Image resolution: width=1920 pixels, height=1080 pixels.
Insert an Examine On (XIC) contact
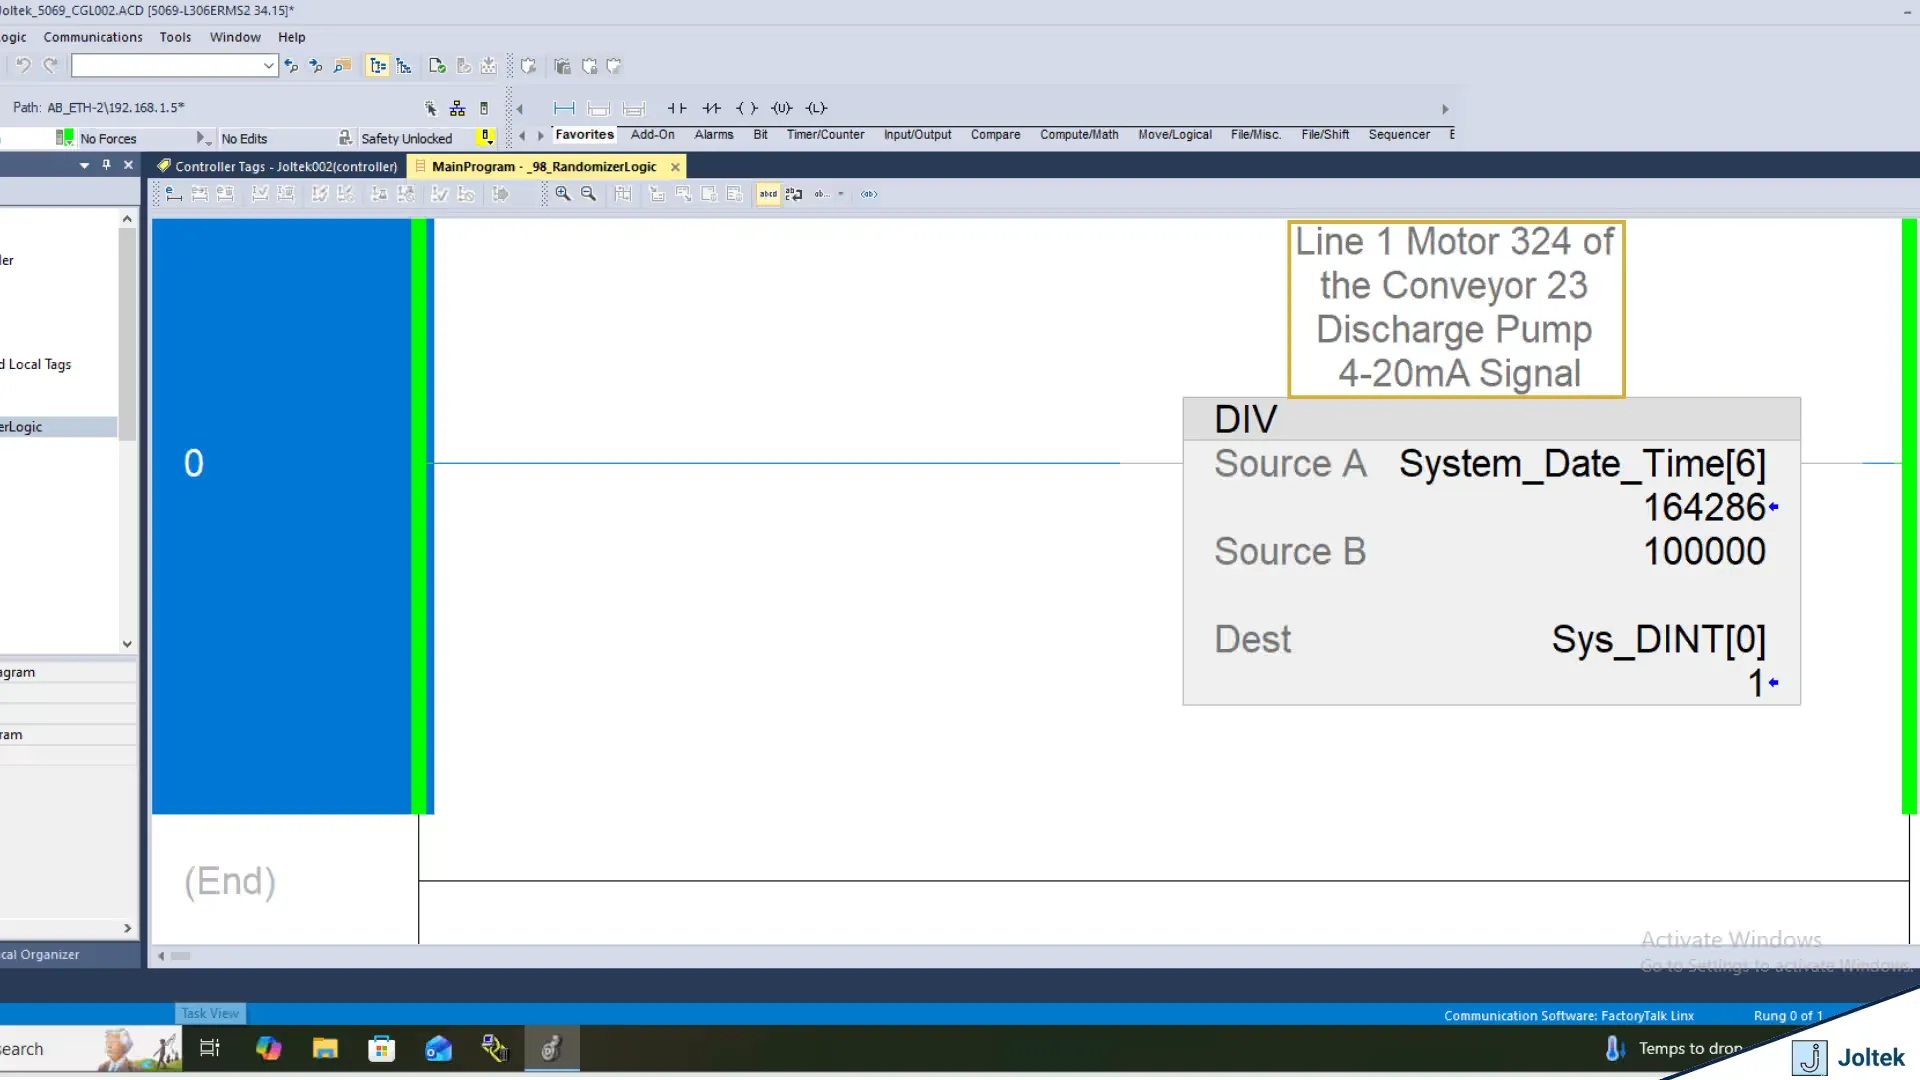(x=677, y=108)
